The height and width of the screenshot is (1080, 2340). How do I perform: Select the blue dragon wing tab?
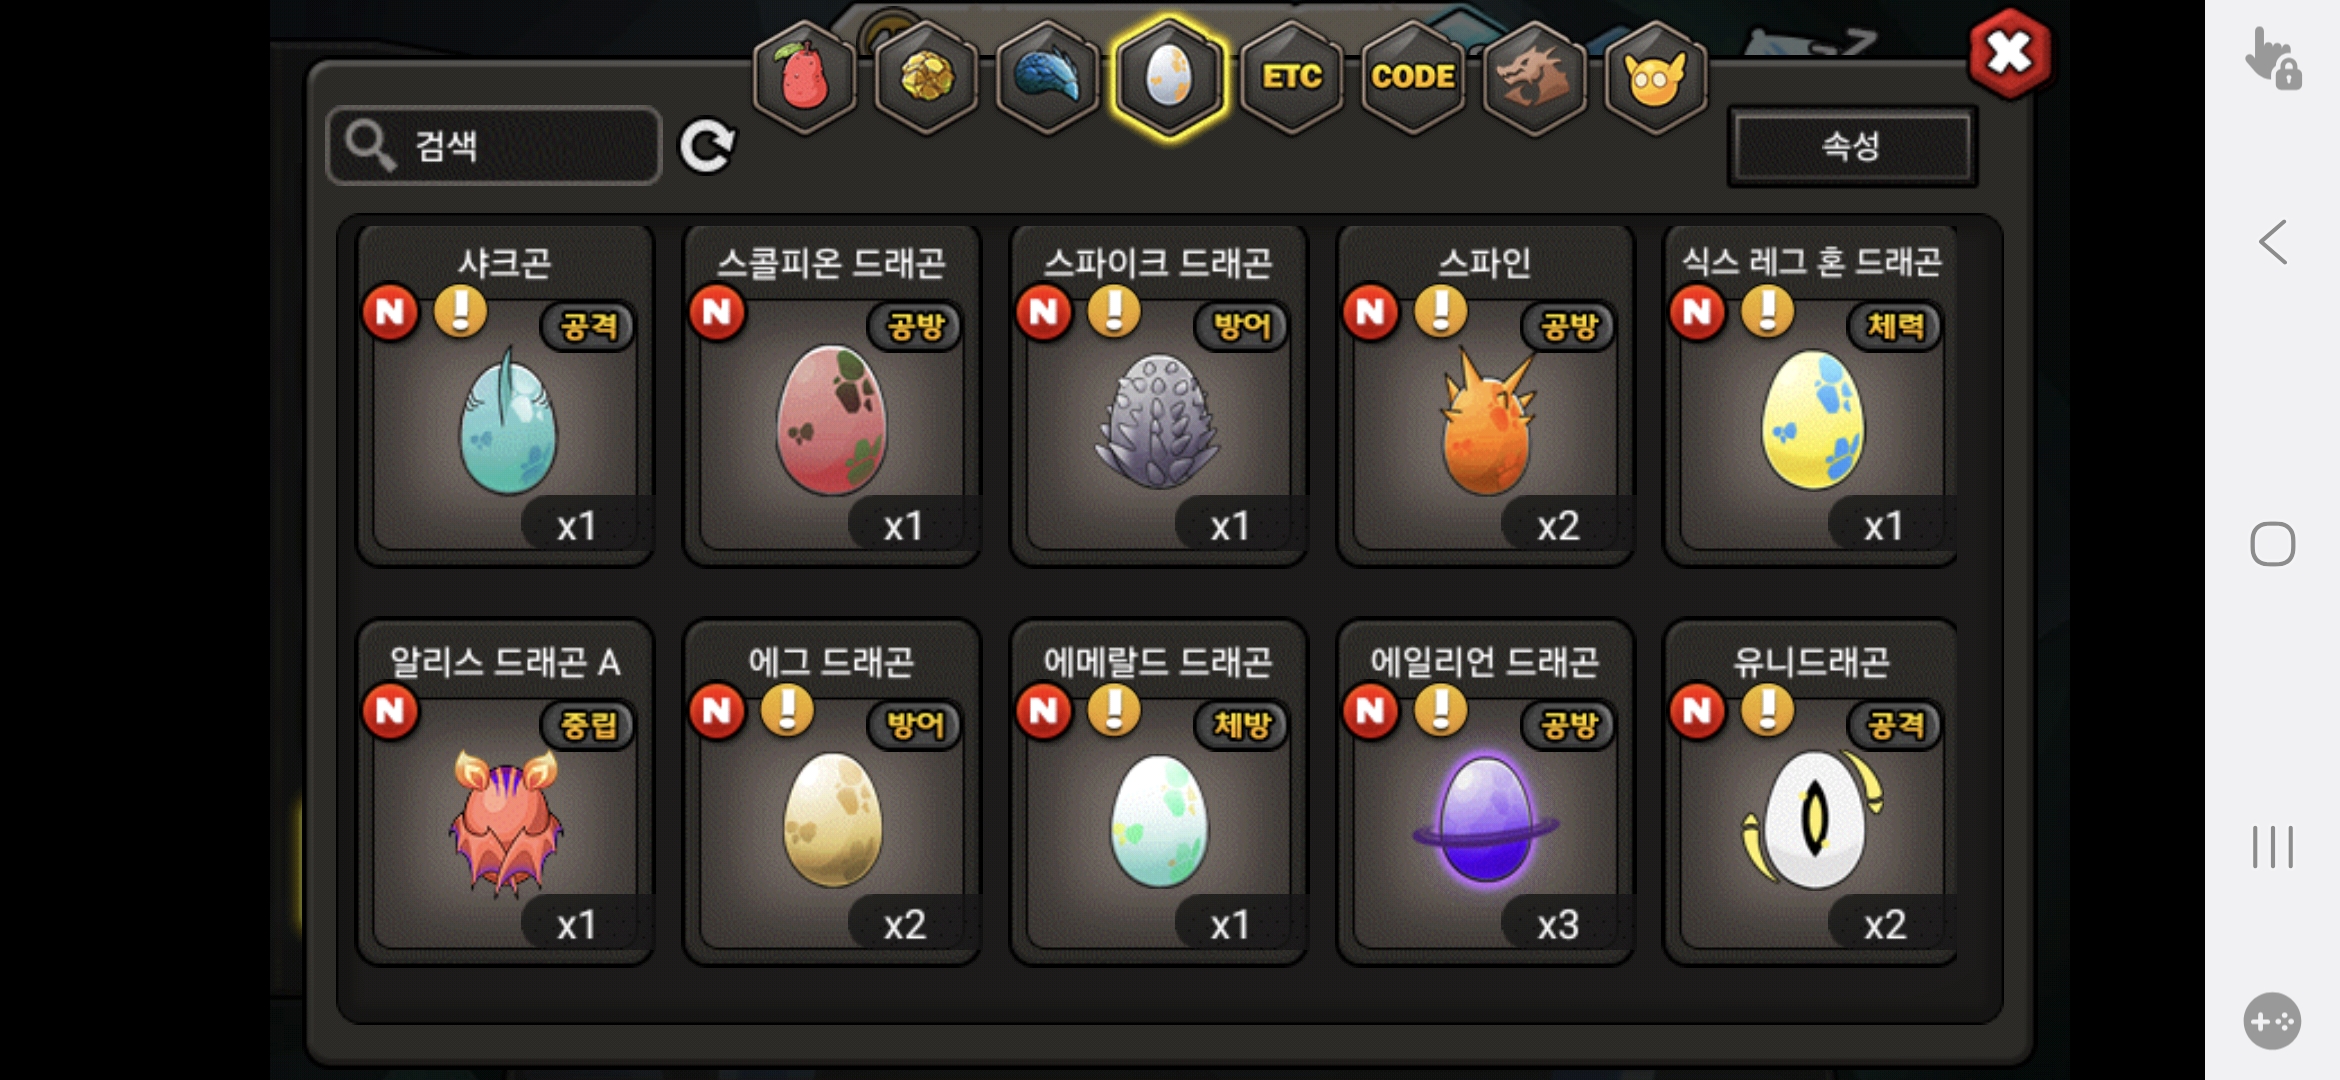(1048, 78)
